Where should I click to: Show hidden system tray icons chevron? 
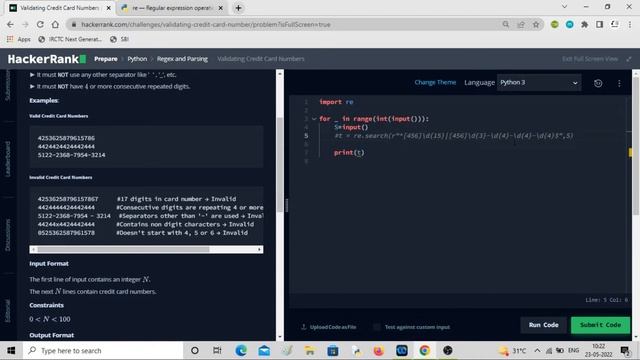tap(537, 351)
